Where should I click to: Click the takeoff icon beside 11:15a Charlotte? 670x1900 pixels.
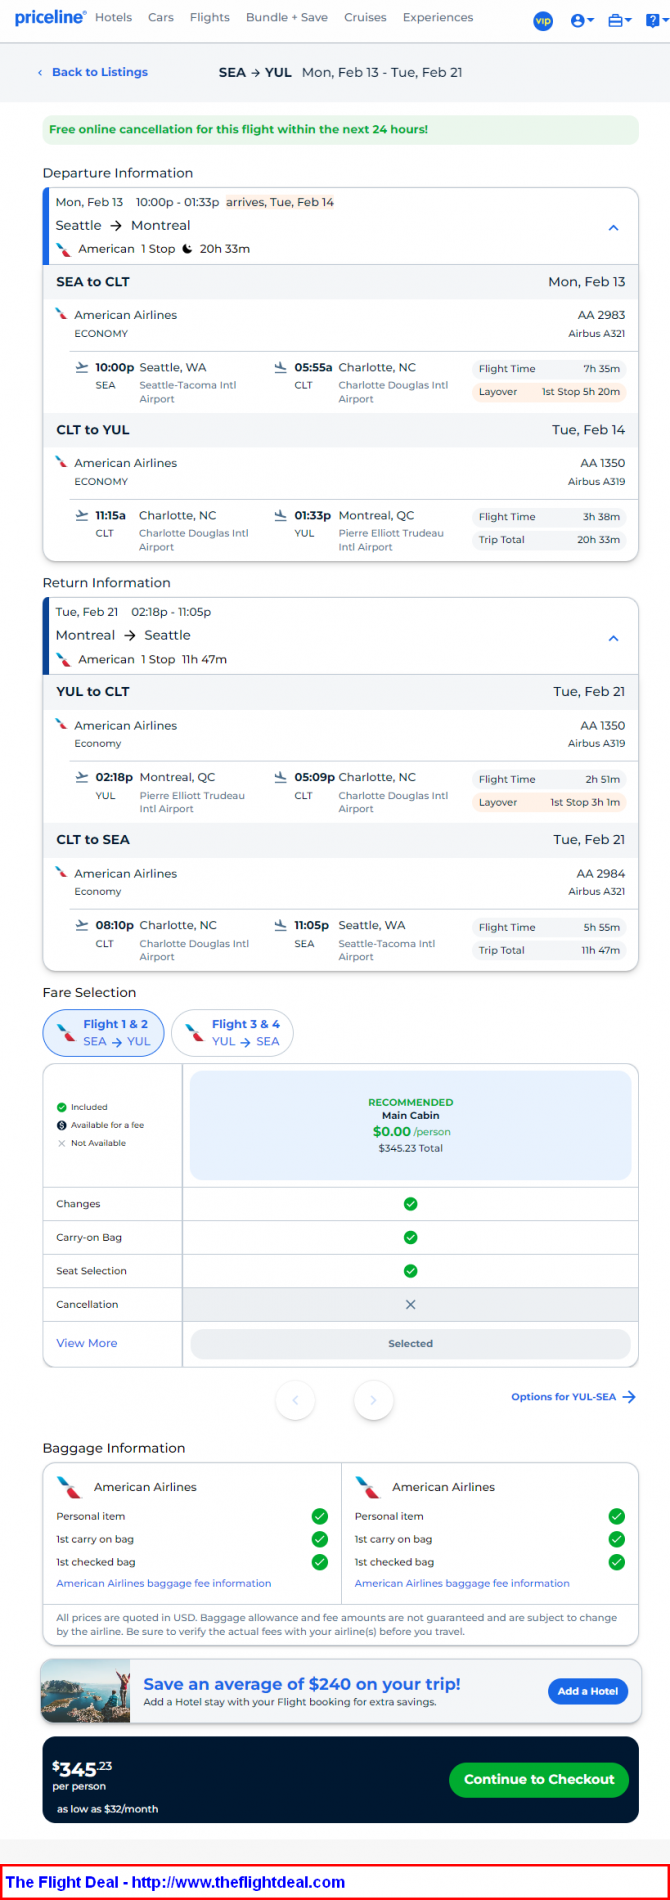click(x=82, y=515)
